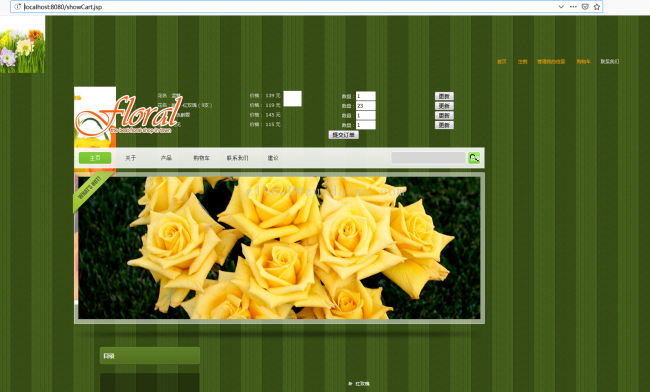
Task: Open 联系我们 in the gray navigation bar
Action: click(x=237, y=158)
